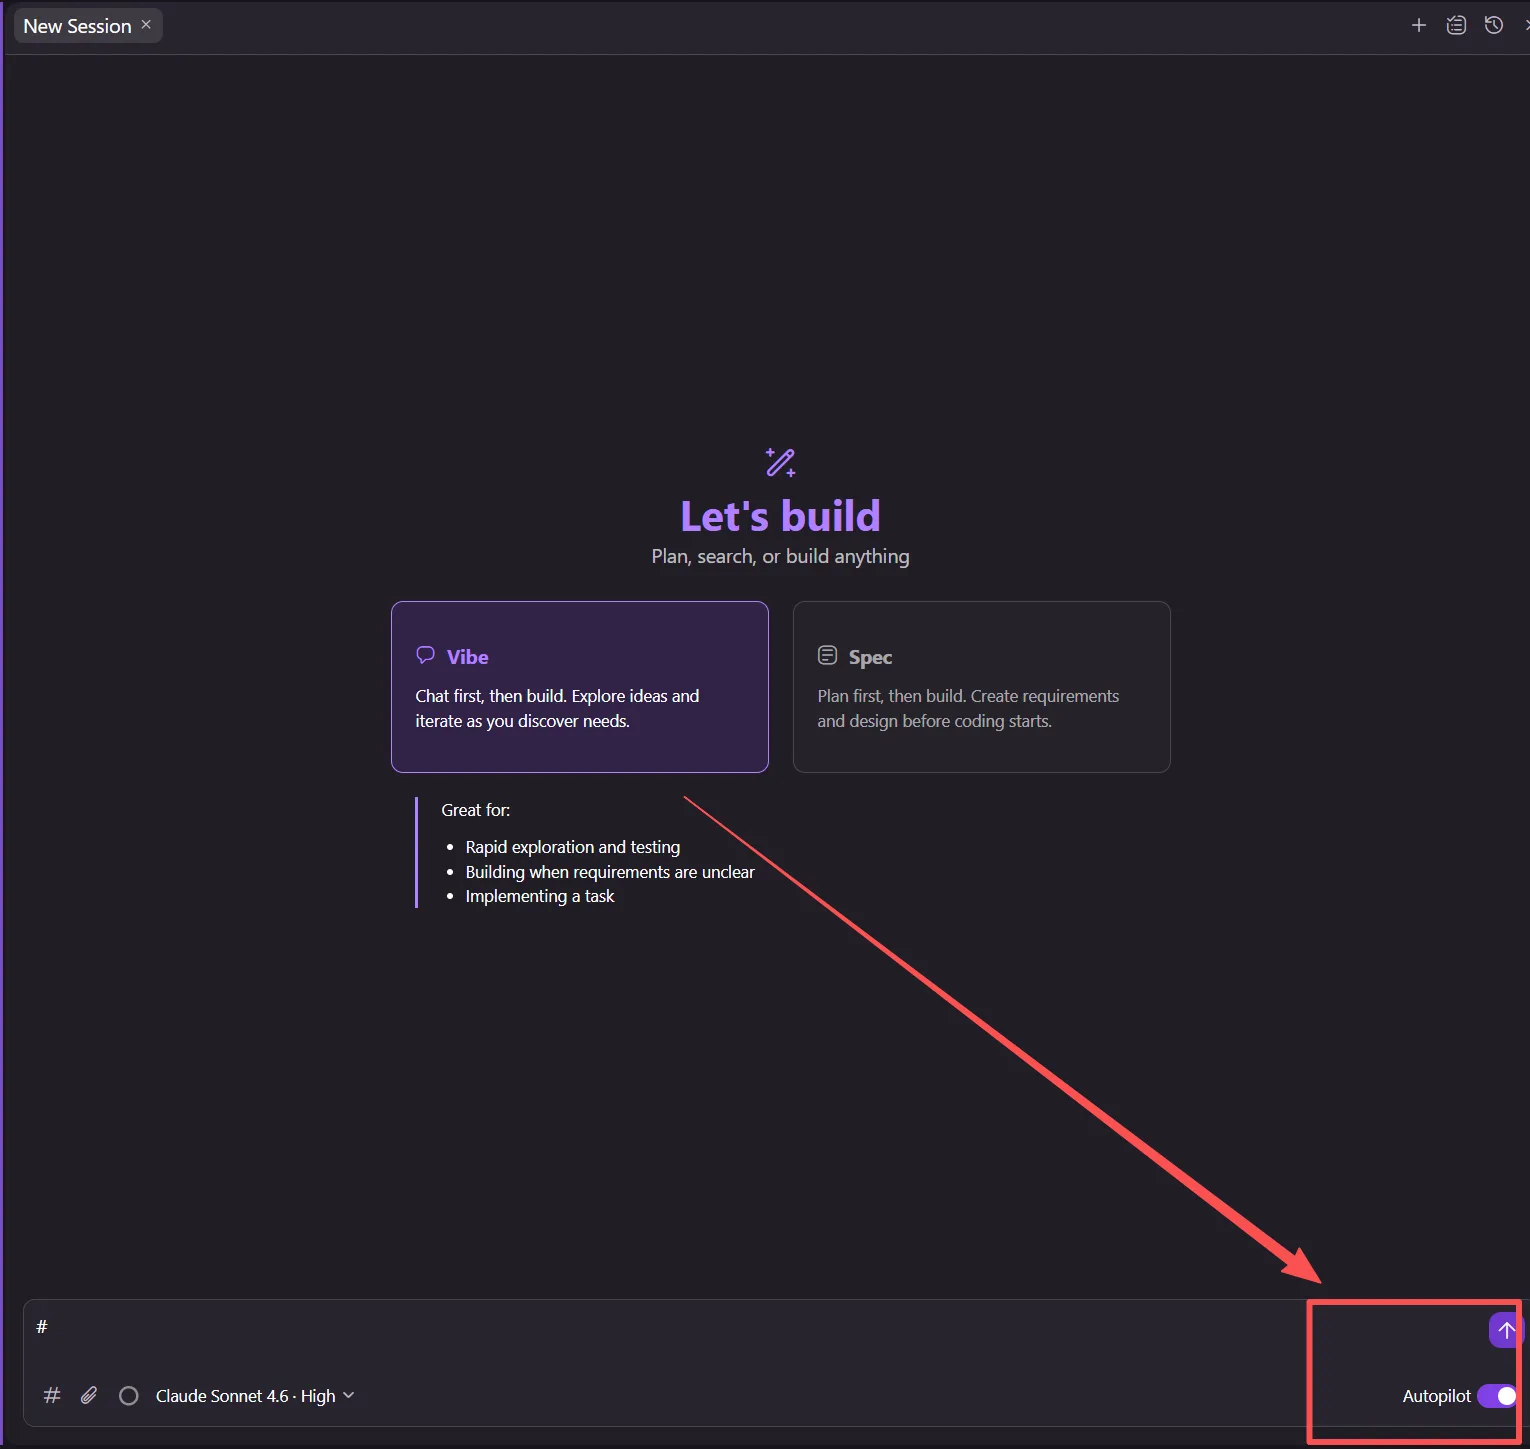This screenshot has height=1449, width=1530.
Task: Click the circle icon beside model name
Action: point(128,1395)
